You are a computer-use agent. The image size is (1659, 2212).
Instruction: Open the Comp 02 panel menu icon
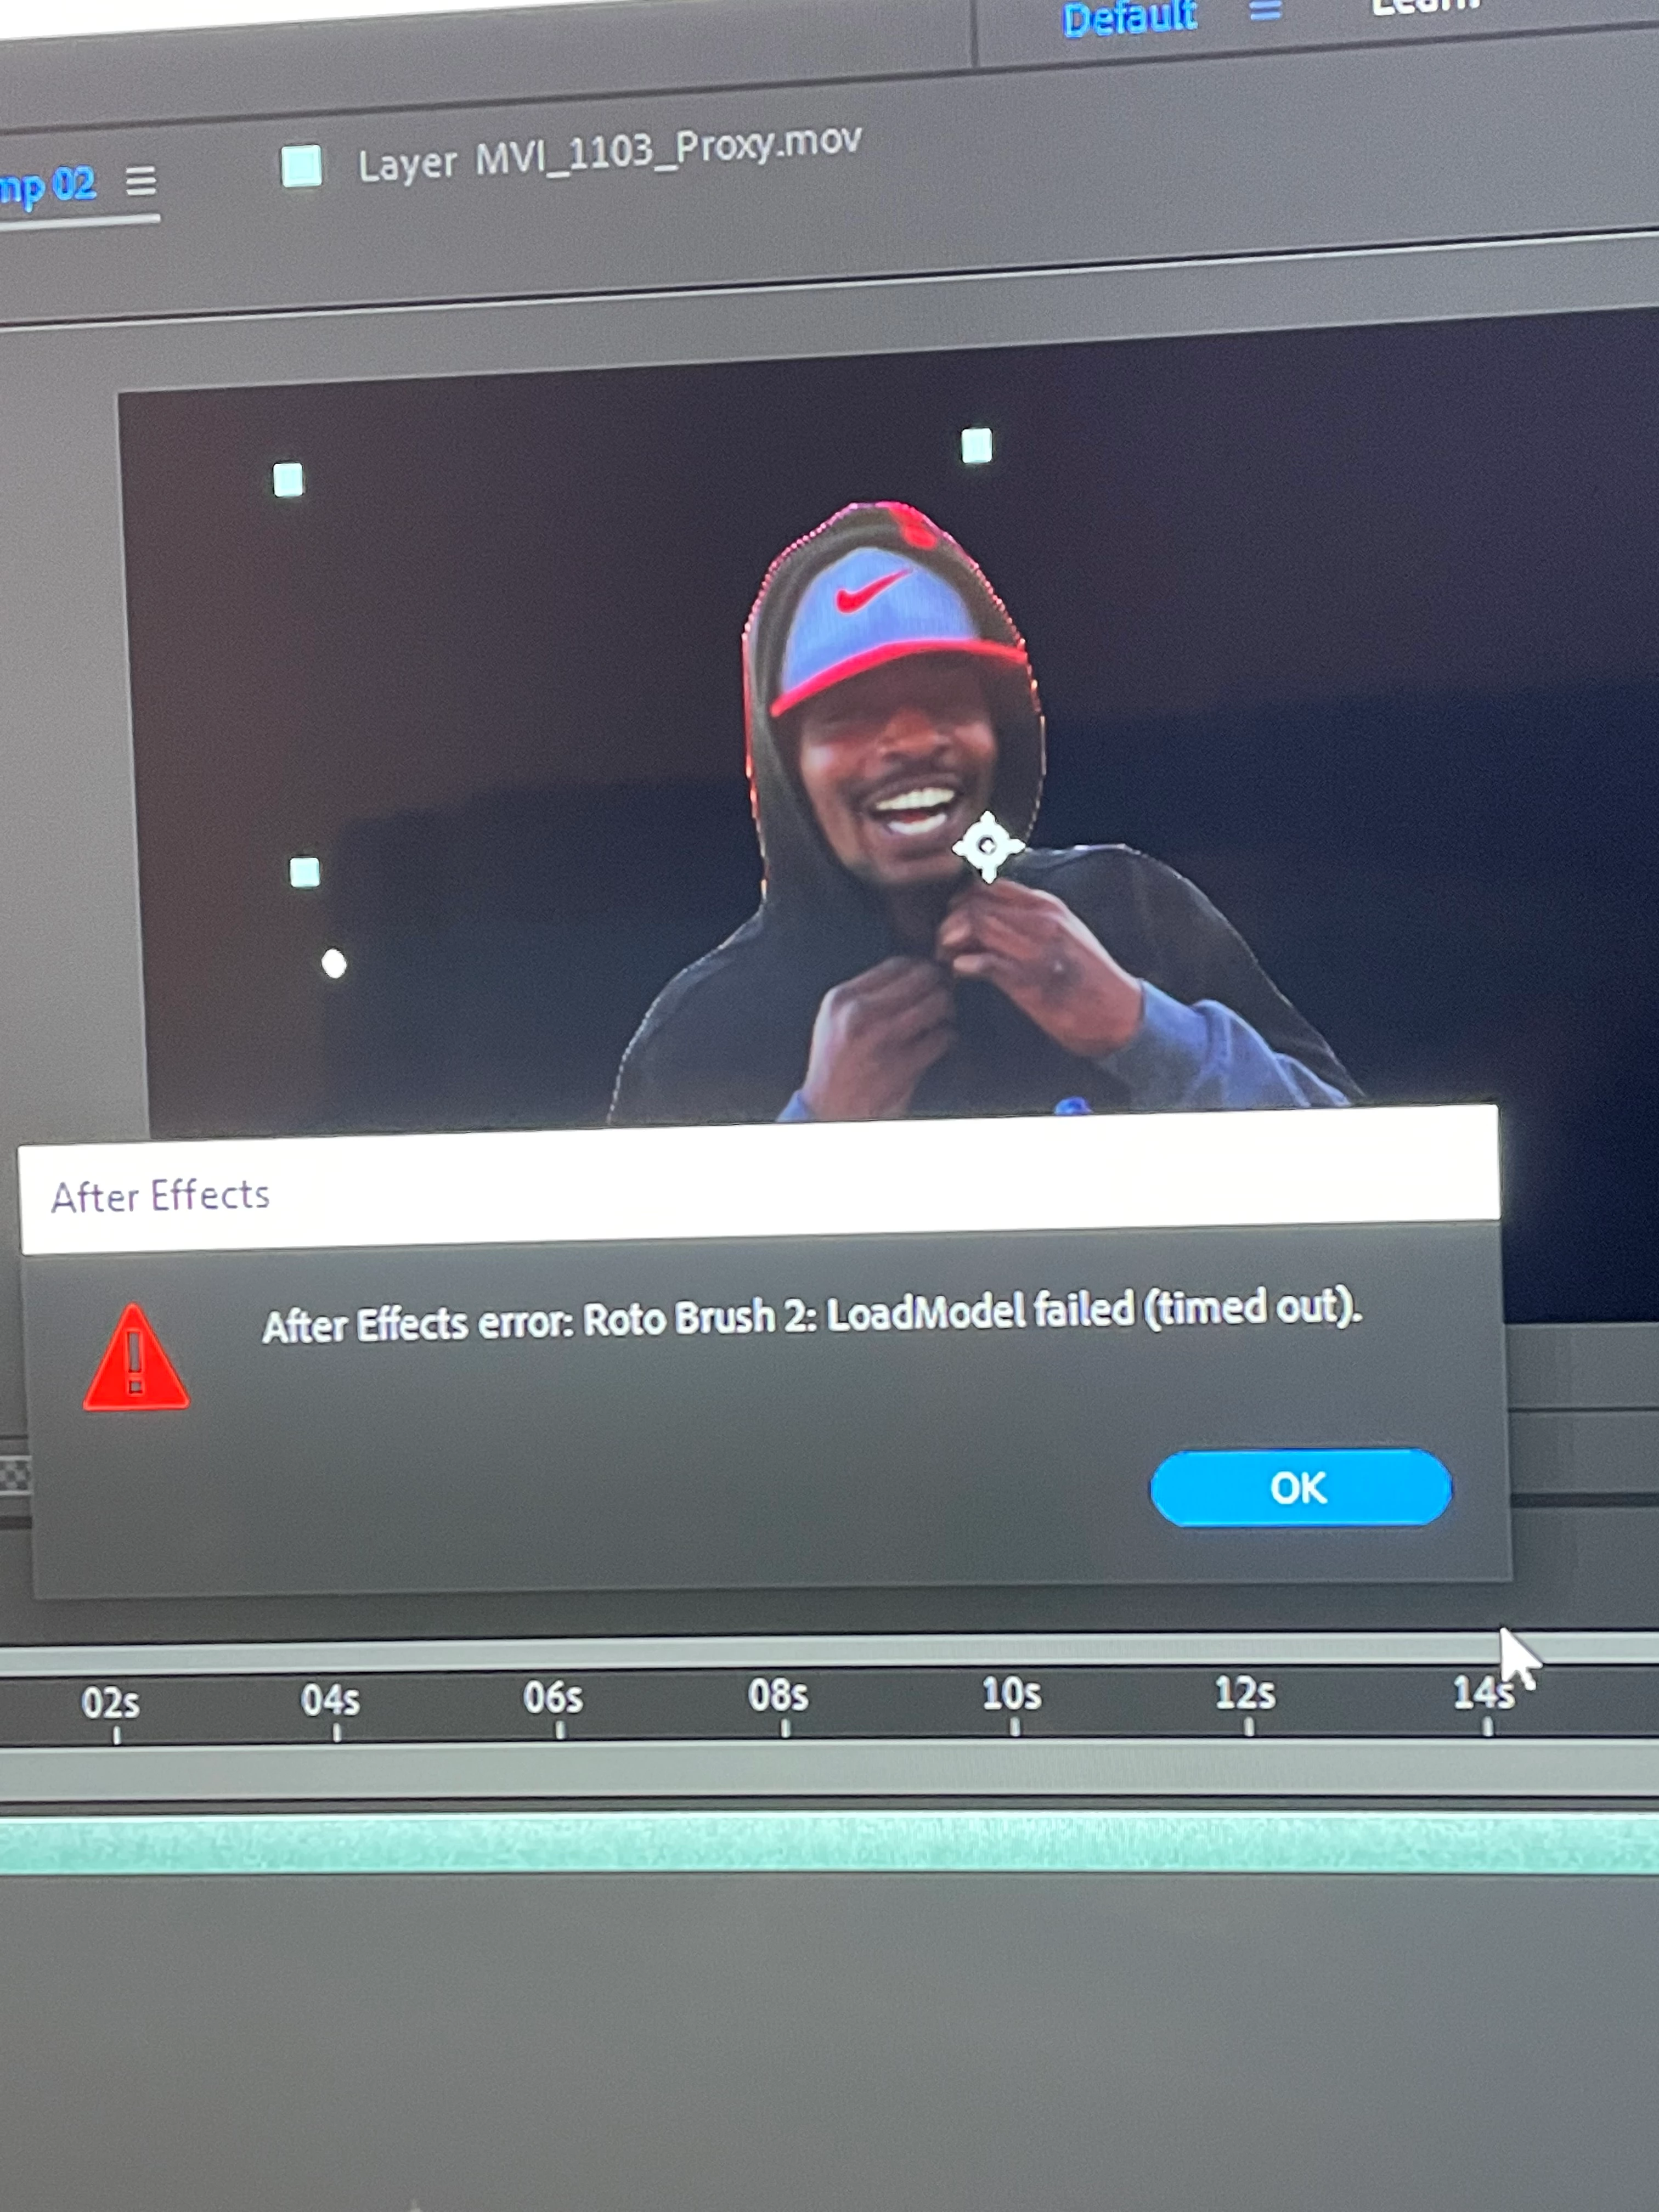[141, 182]
